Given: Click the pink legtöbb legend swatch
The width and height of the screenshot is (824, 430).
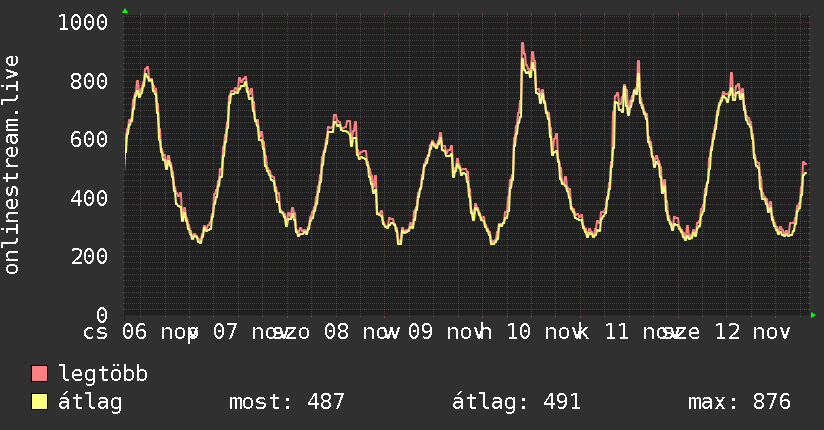Looking at the screenshot, I should pos(39,373).
